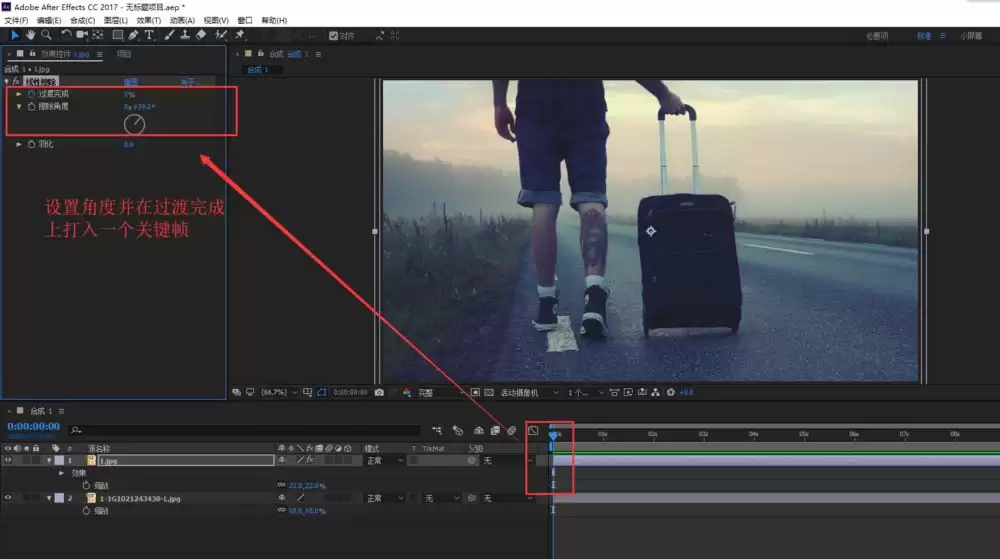The height and width of the screenshot is (559, 1000).
Task: Click the snapshot camera icon in viewer
Action: (x=379, y=393)
